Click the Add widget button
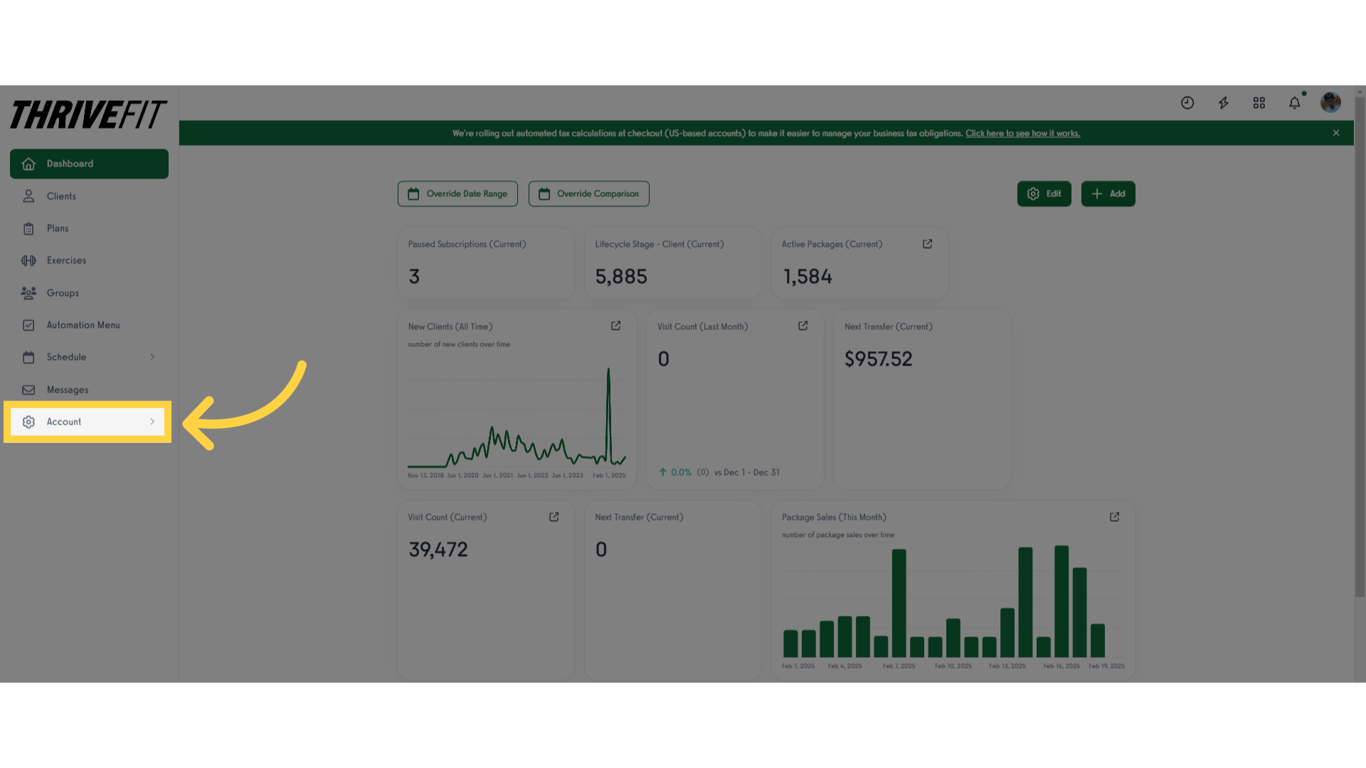Viewport: 1366px width, 768px height. (1108, 194)
